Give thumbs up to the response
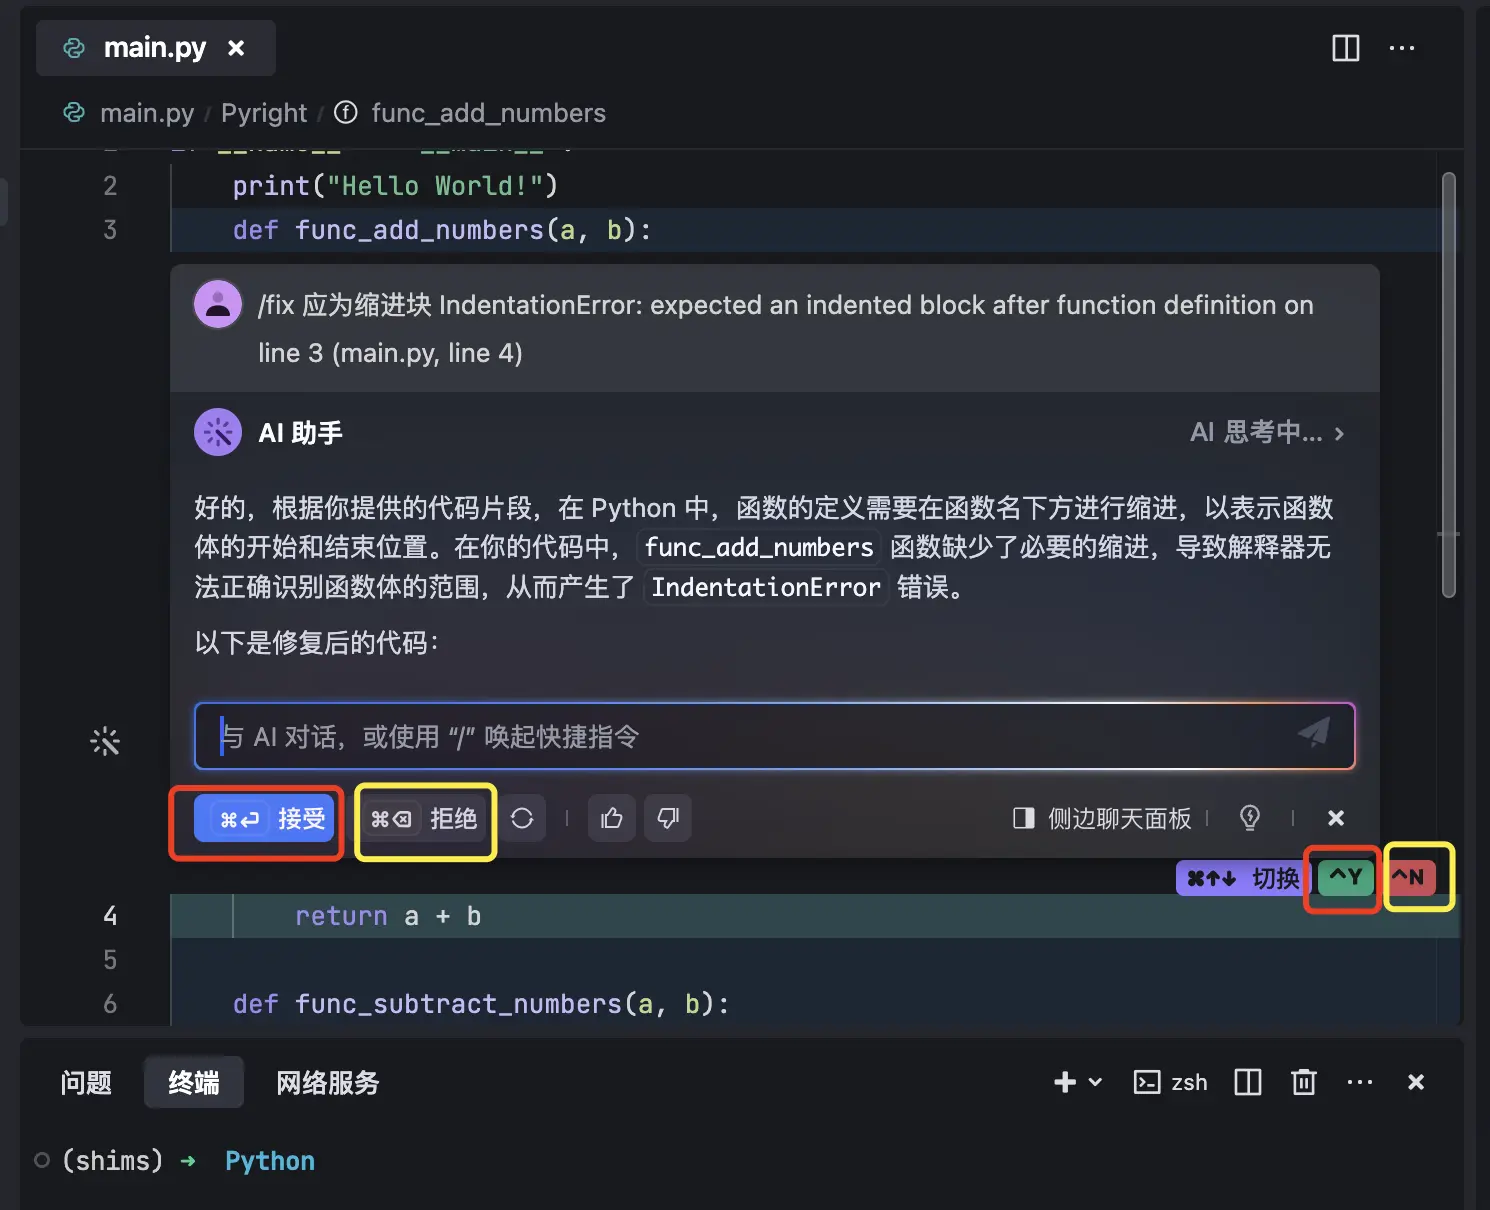Image resolution: width=1490 pixels, height=1210 pixels. [x=612, y=819]
